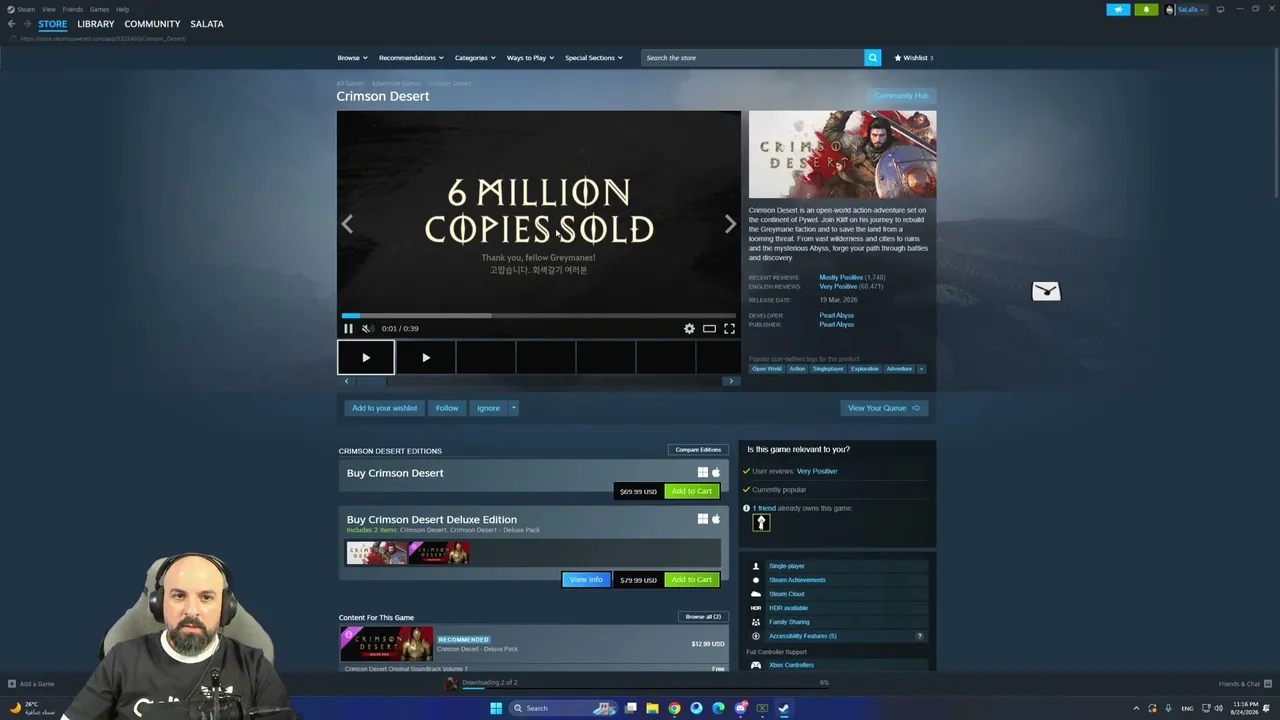The width and height of the screenshot is (1280, 720).
Task: Expand the Special Sections dropdown
Action: (594, 58)
